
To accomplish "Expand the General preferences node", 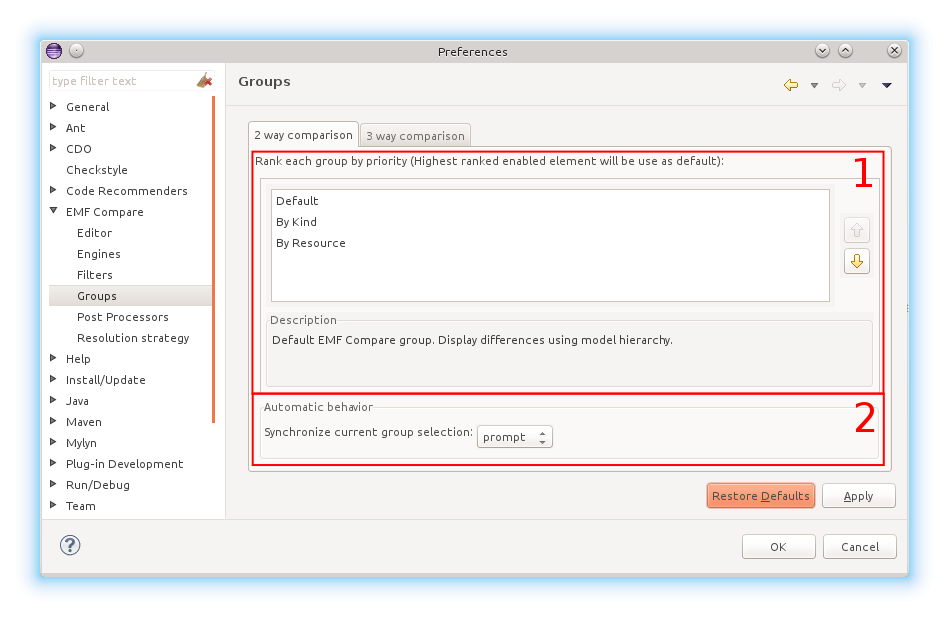I will (54, 106).
